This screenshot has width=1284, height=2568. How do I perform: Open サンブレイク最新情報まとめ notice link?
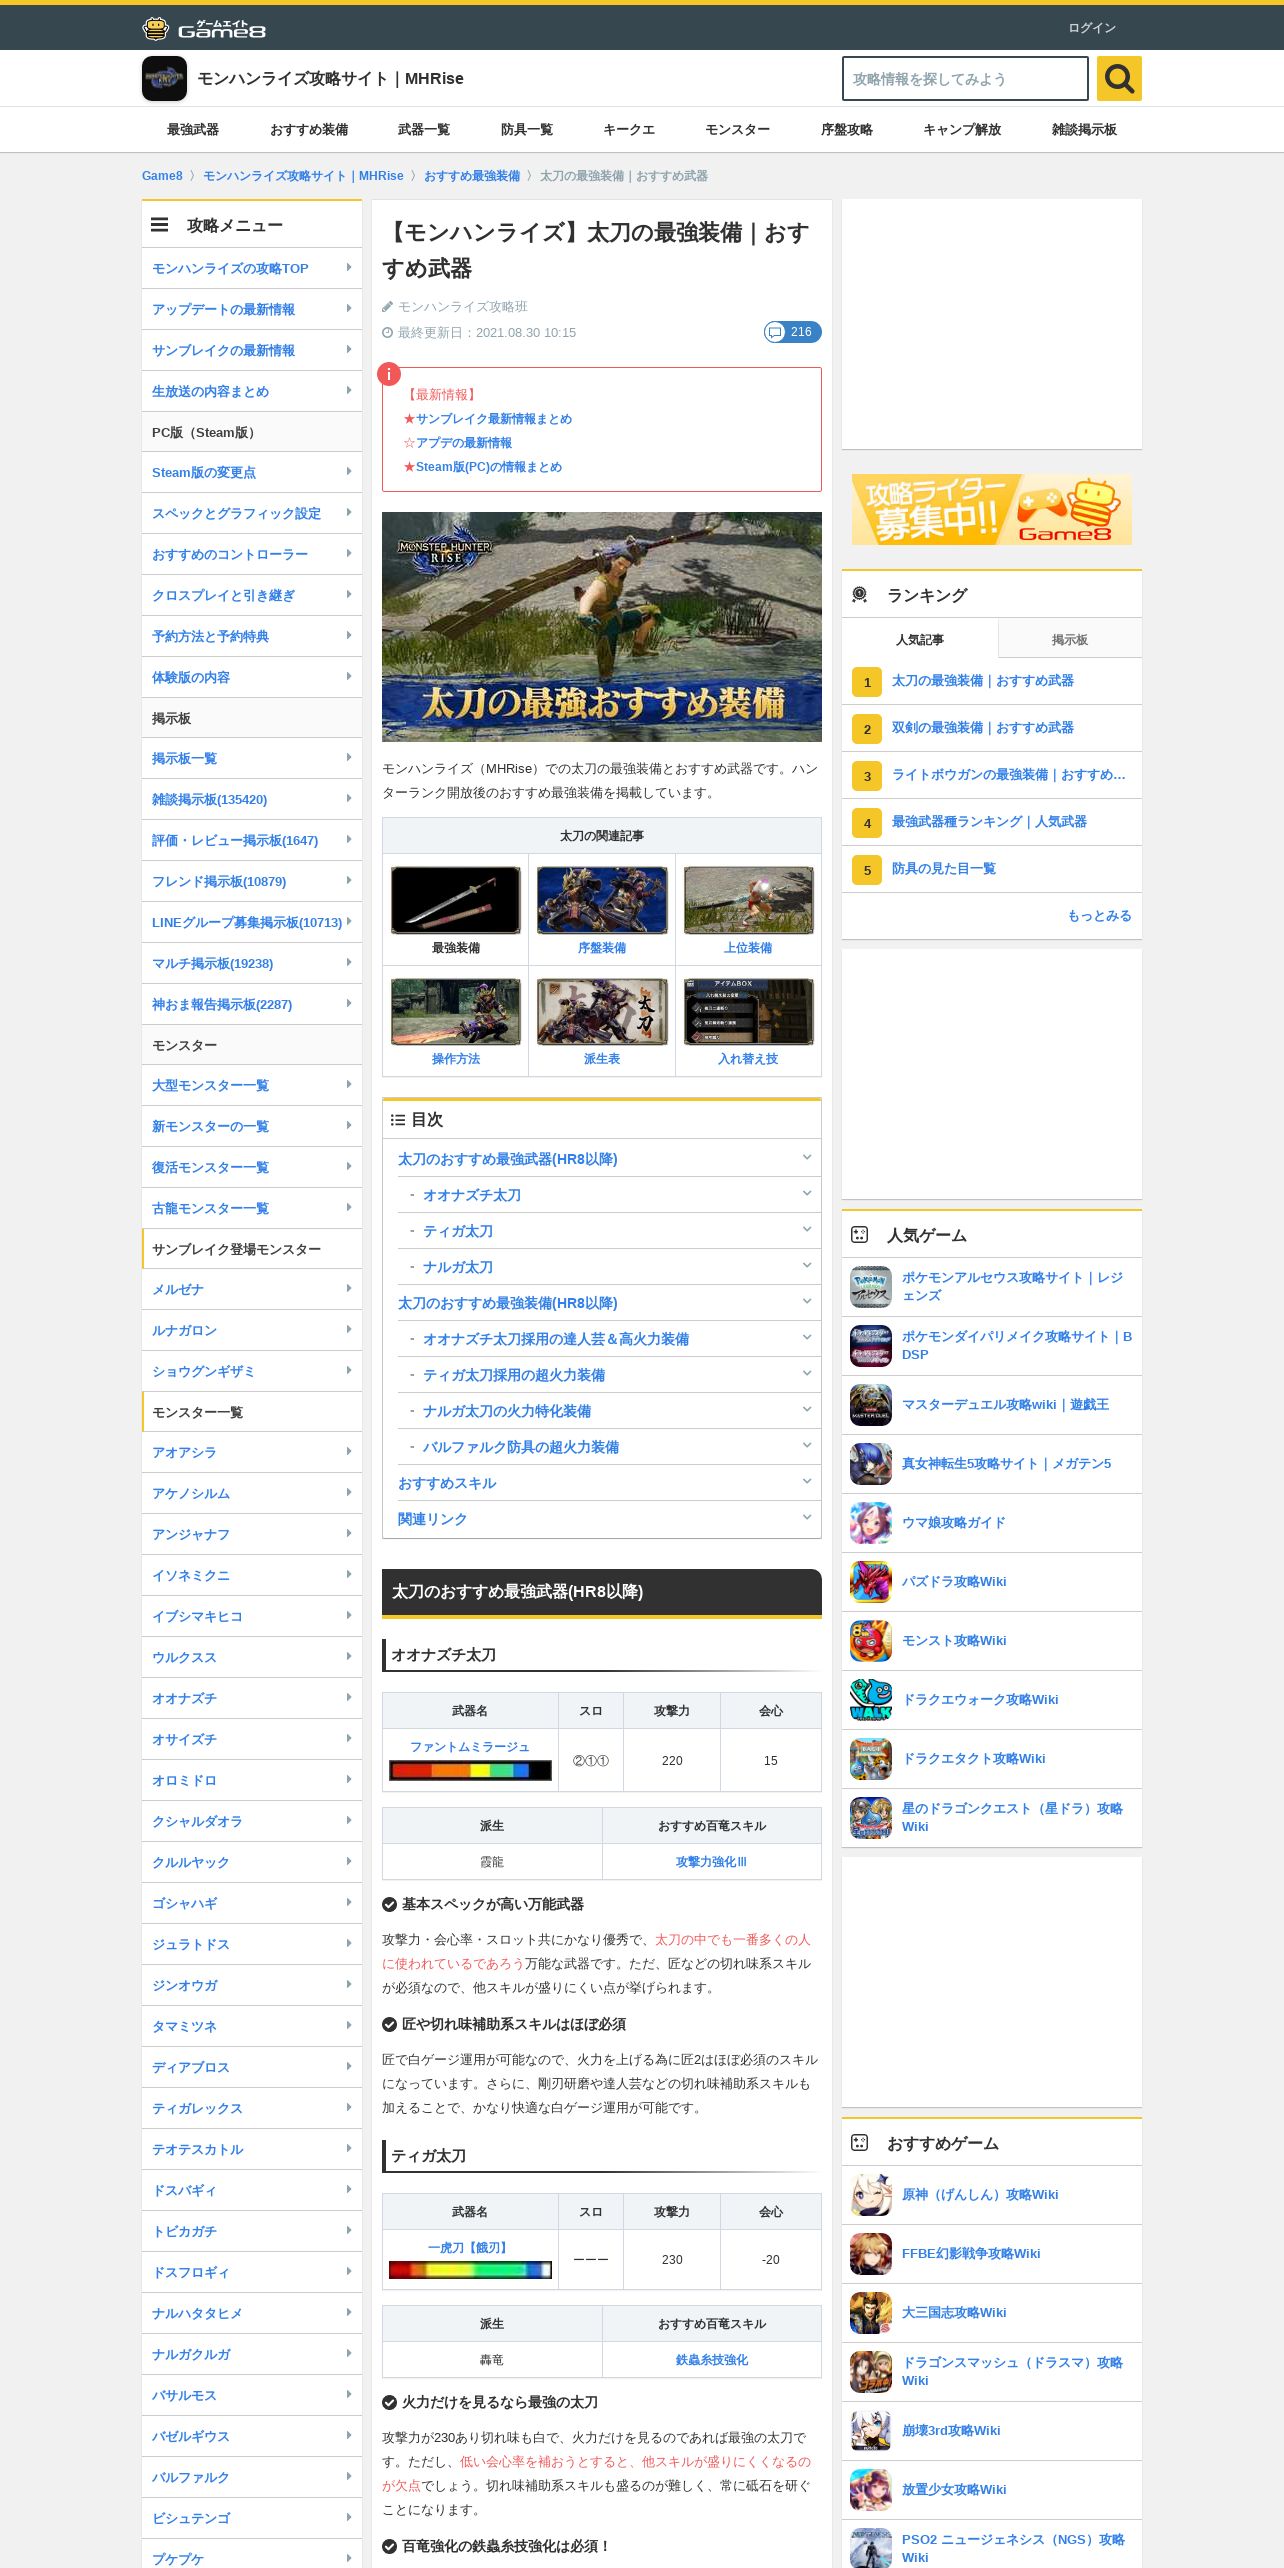494,419
